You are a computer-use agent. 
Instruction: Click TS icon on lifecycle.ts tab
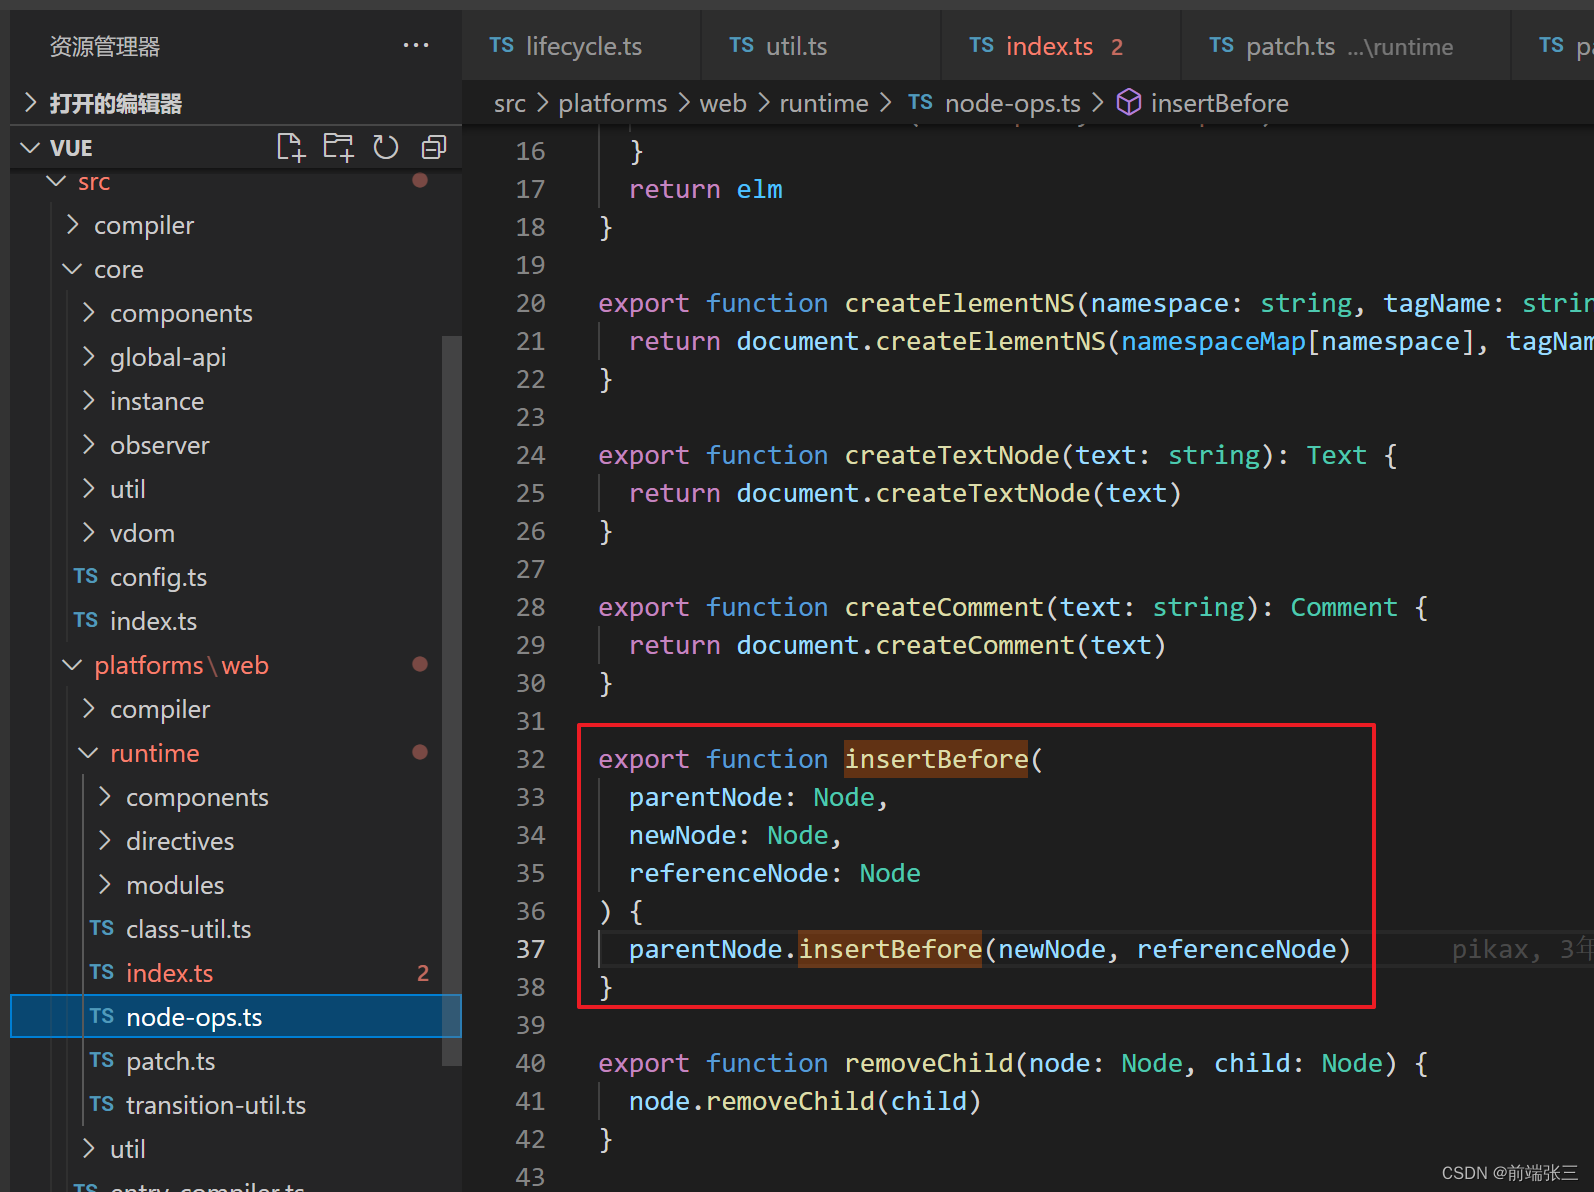pos(502,45)
